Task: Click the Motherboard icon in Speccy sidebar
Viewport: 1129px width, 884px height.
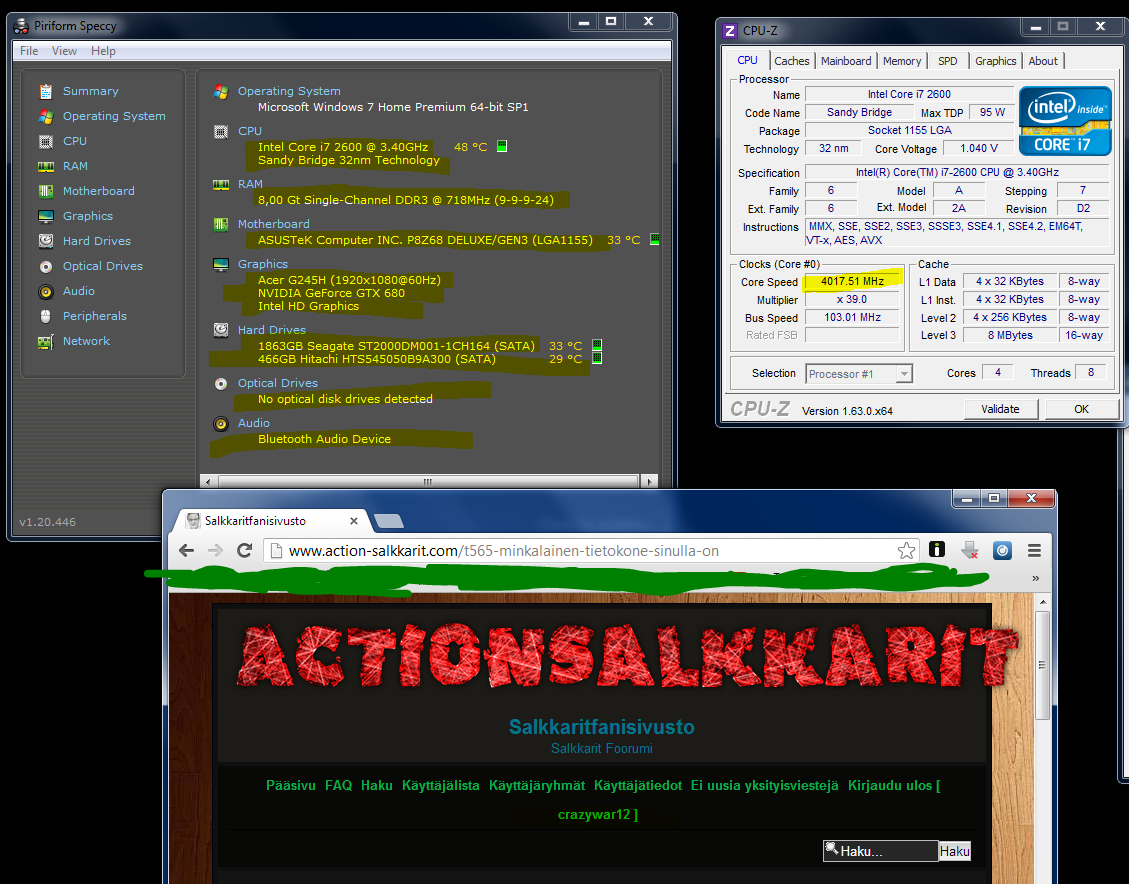Action: tap(46, 191)
